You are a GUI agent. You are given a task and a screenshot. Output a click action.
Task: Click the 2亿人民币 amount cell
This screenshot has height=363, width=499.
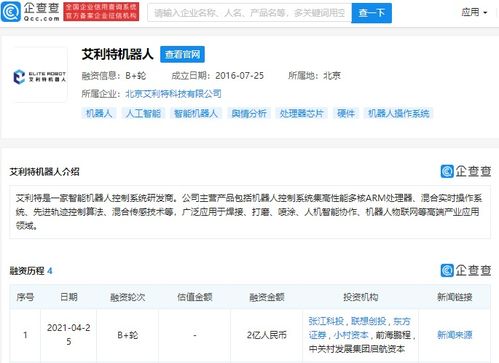[267, 335]
